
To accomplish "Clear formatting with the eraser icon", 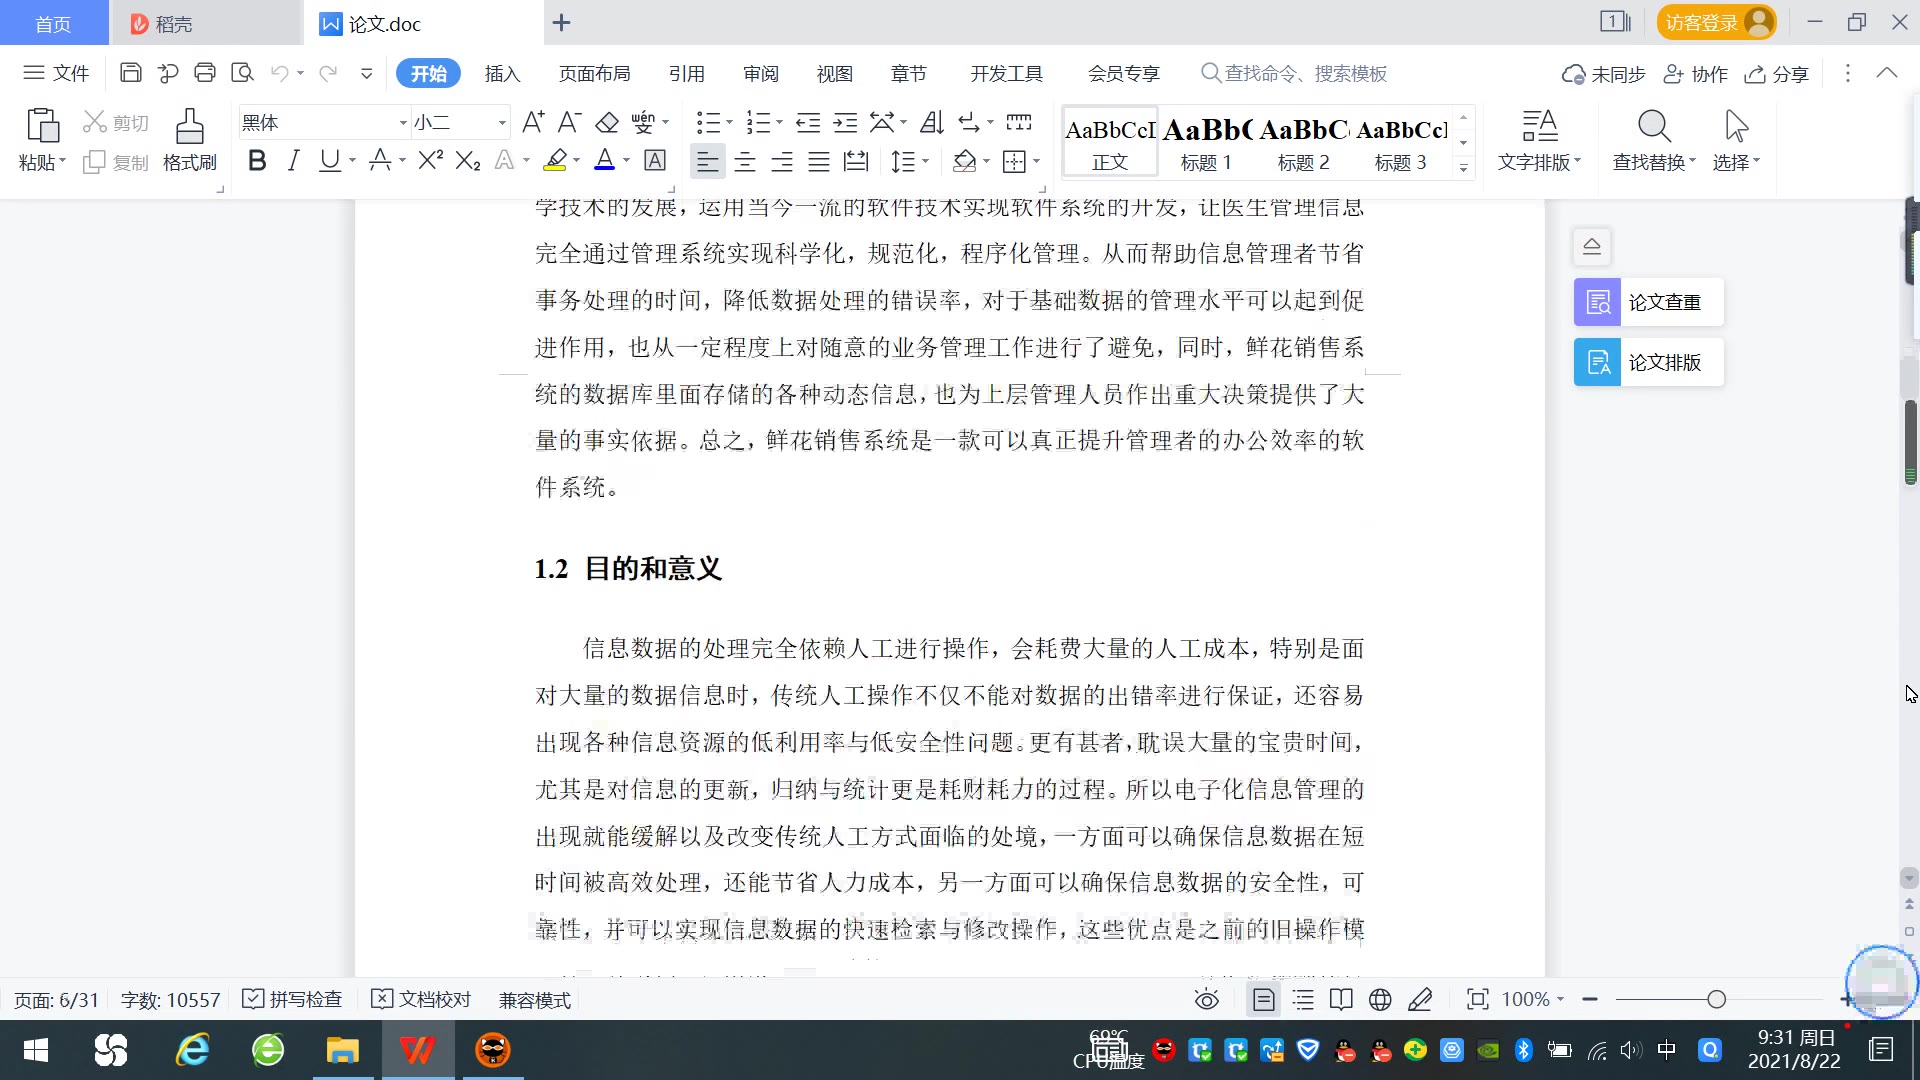I will (x=607, y=123).
